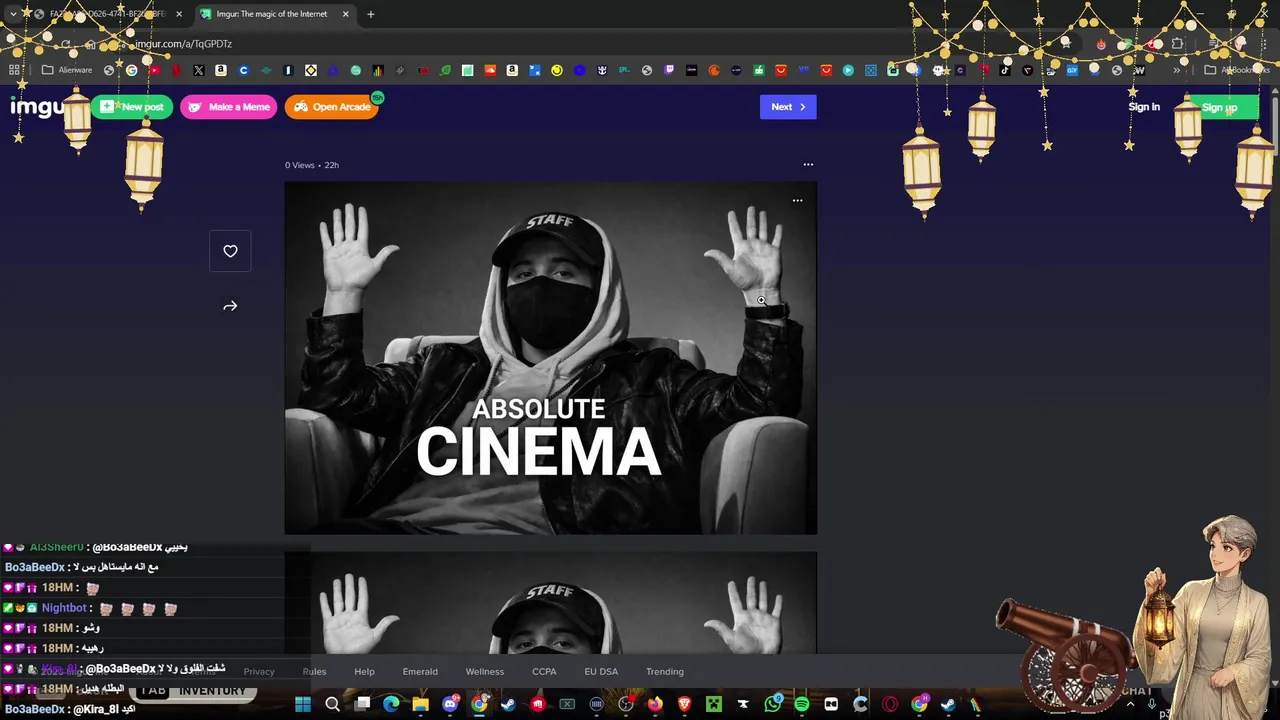Image resolution: width=1280 pixels, height=720 pixels.
Task: Expand the bookmarks overflow chevron
Action: click(1177, 70)
